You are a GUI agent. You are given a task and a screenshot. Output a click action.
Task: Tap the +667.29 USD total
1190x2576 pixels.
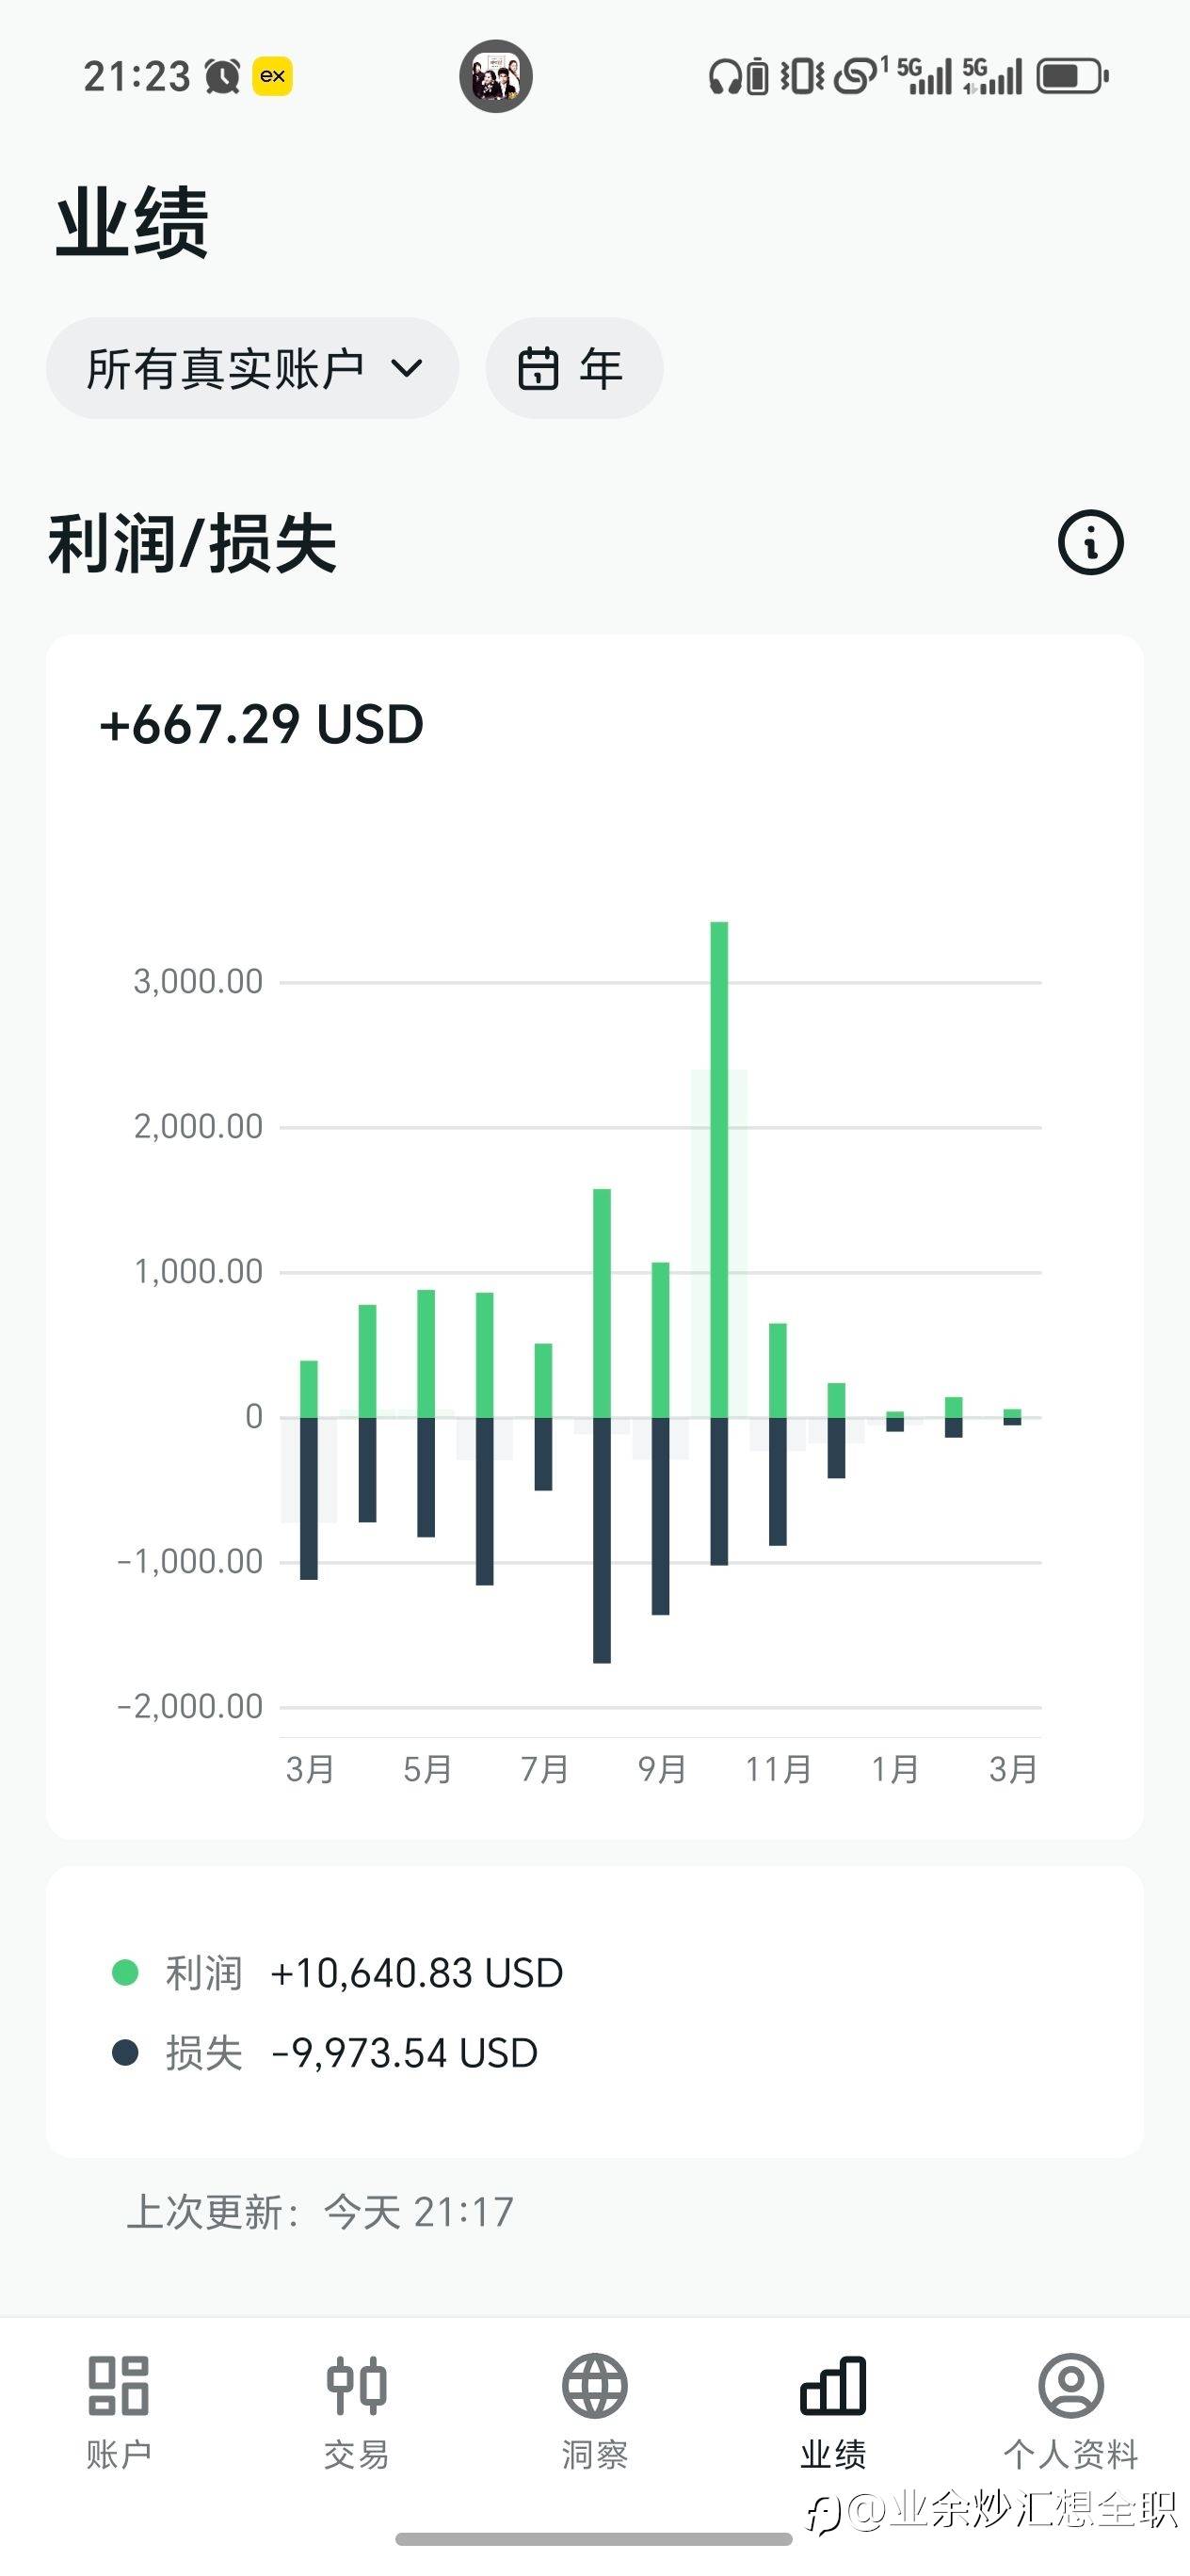[x=261, y=724]
